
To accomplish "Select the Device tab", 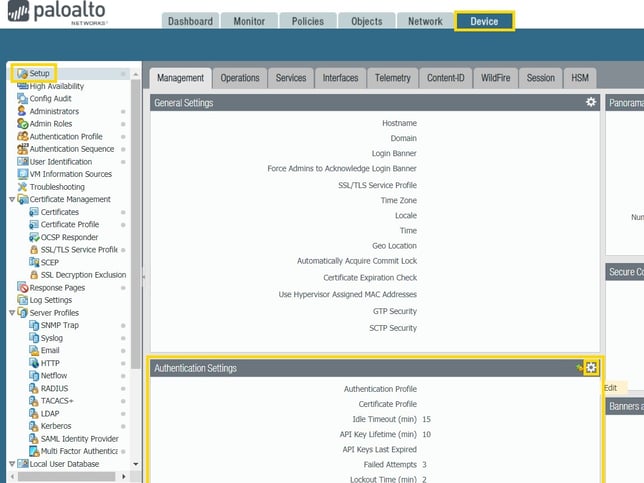I will (x=484, y=21).
